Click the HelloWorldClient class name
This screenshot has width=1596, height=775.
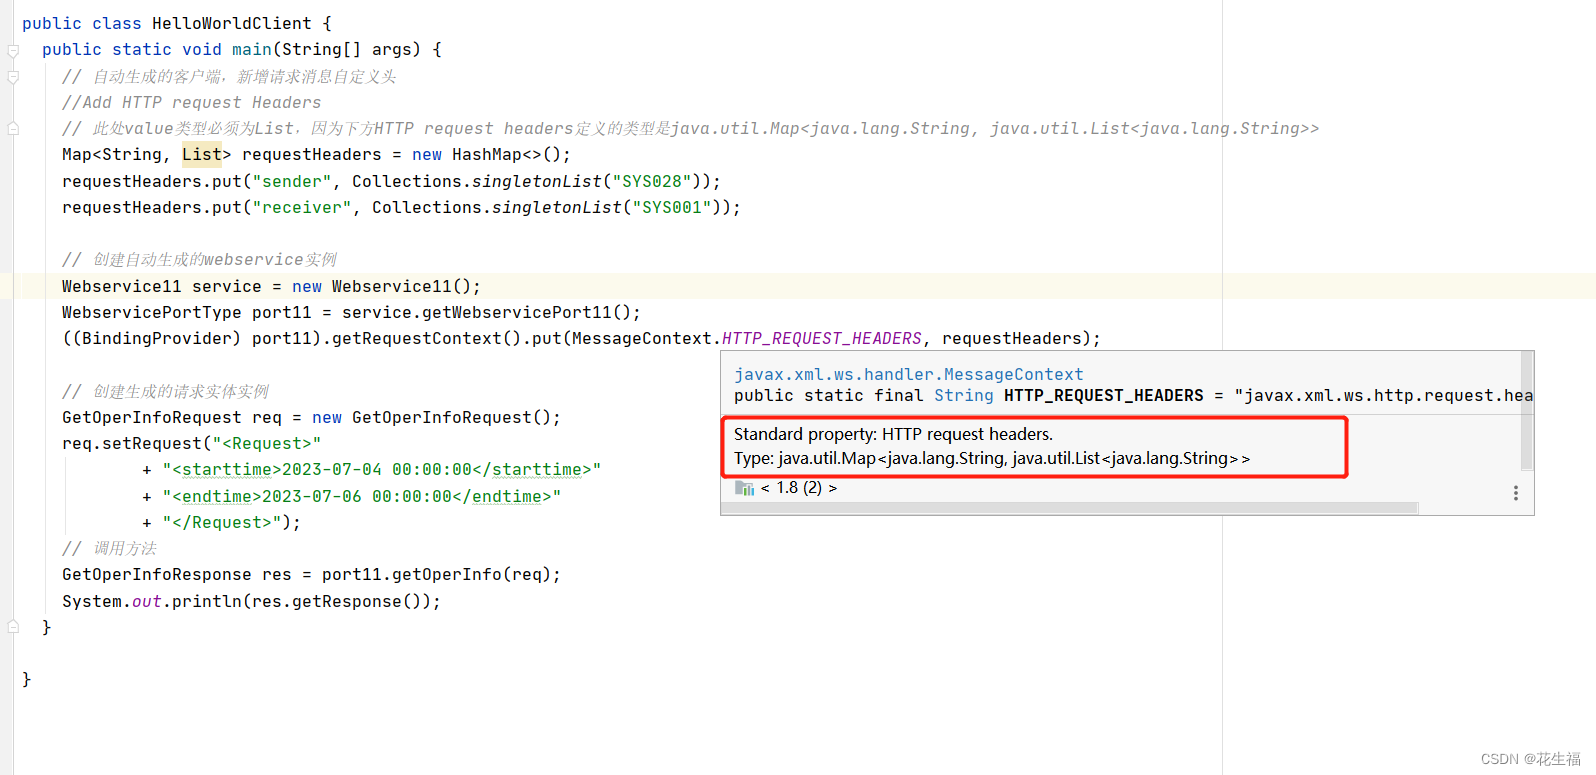point(231,23)
